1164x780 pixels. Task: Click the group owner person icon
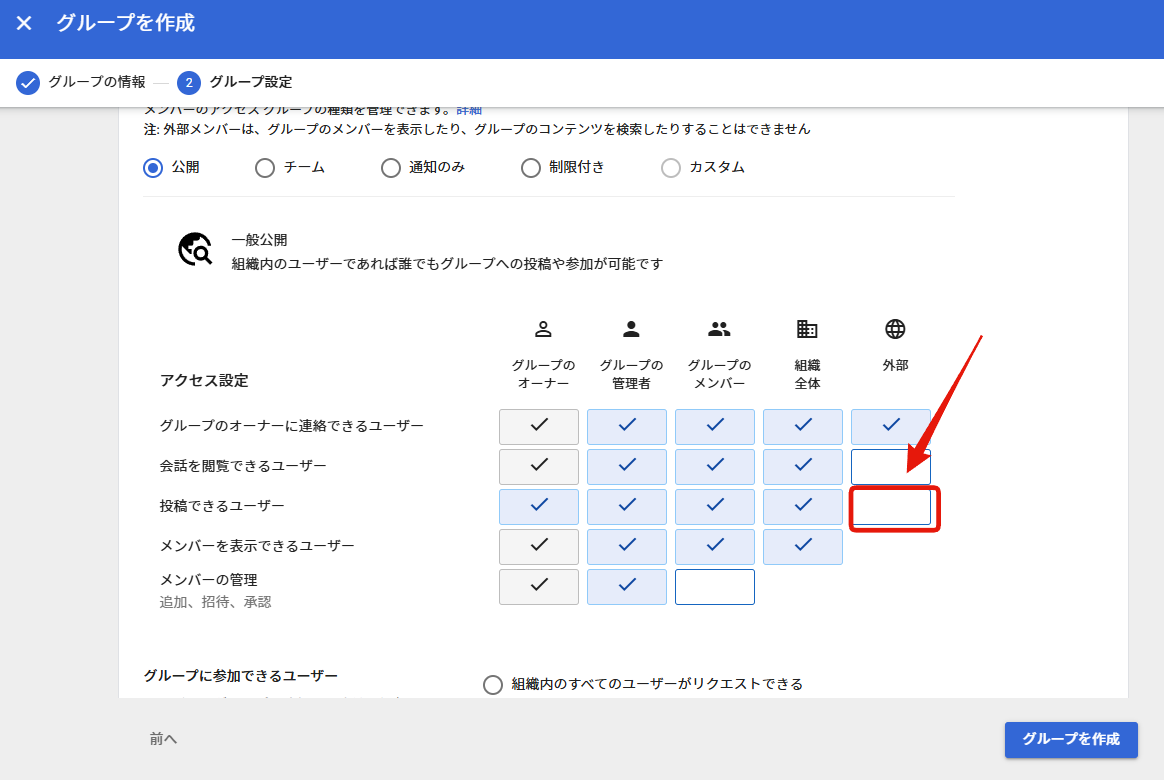[543, 329]
